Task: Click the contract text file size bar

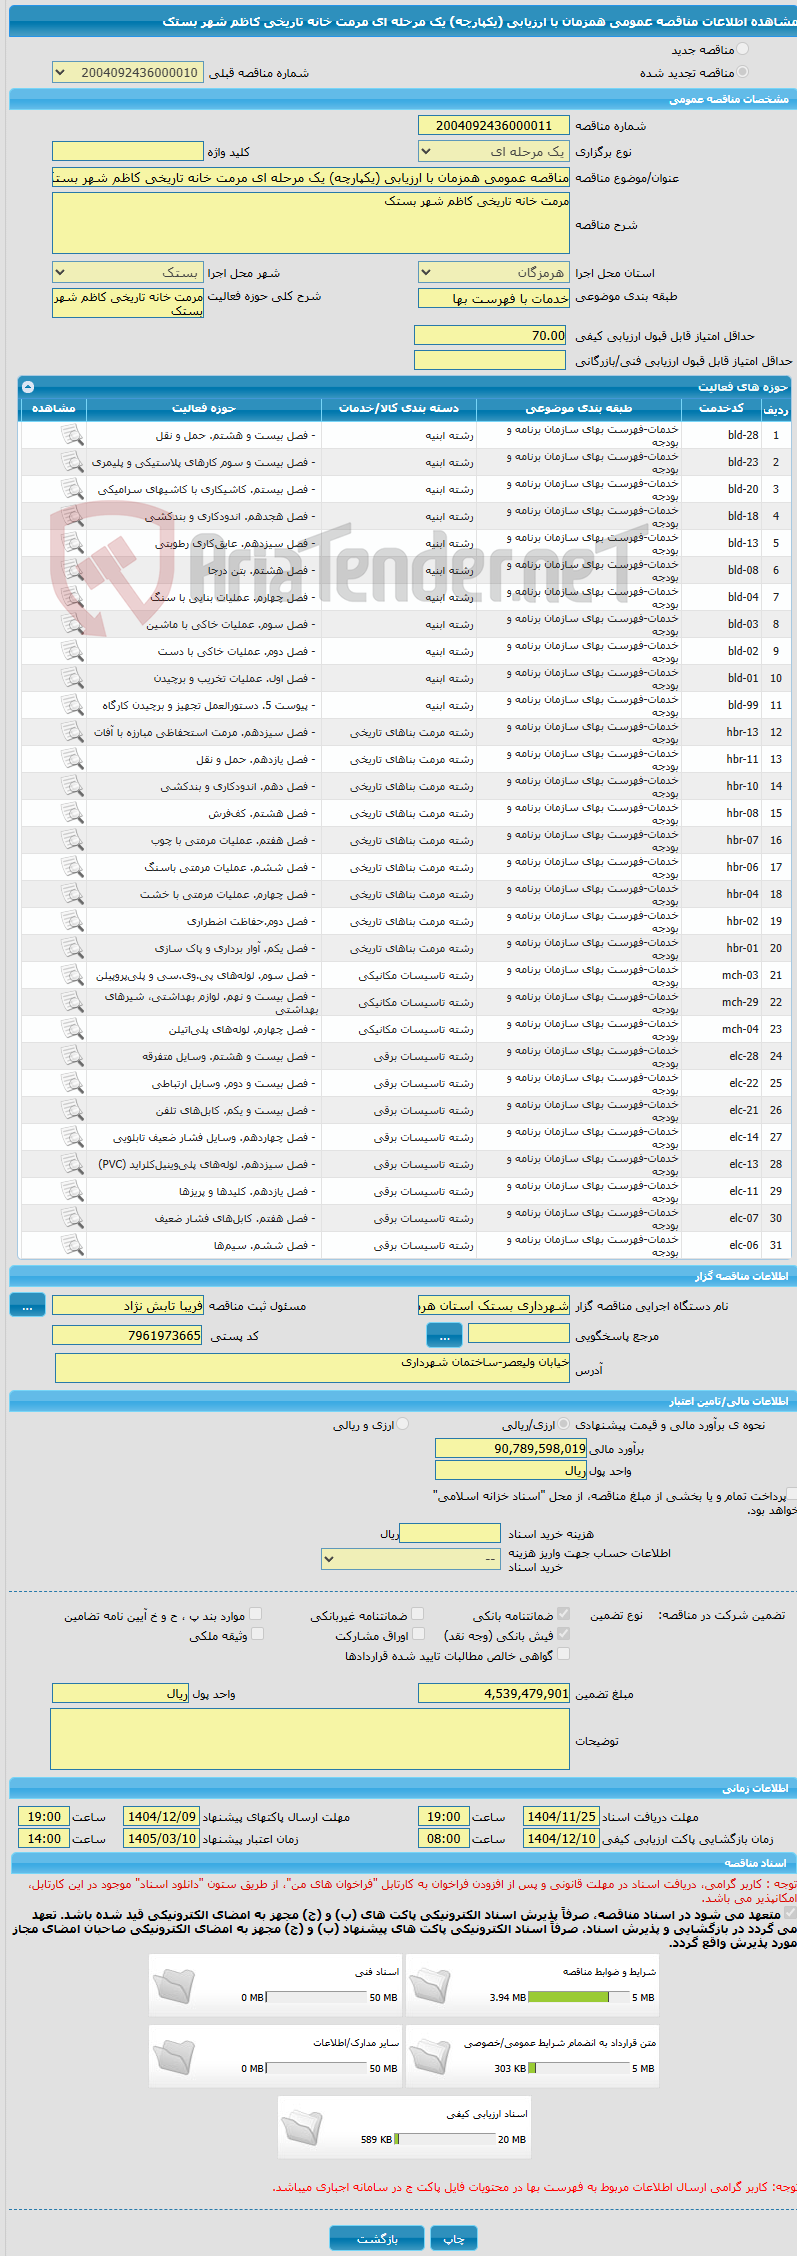Action: click(x=579, y=2068)
